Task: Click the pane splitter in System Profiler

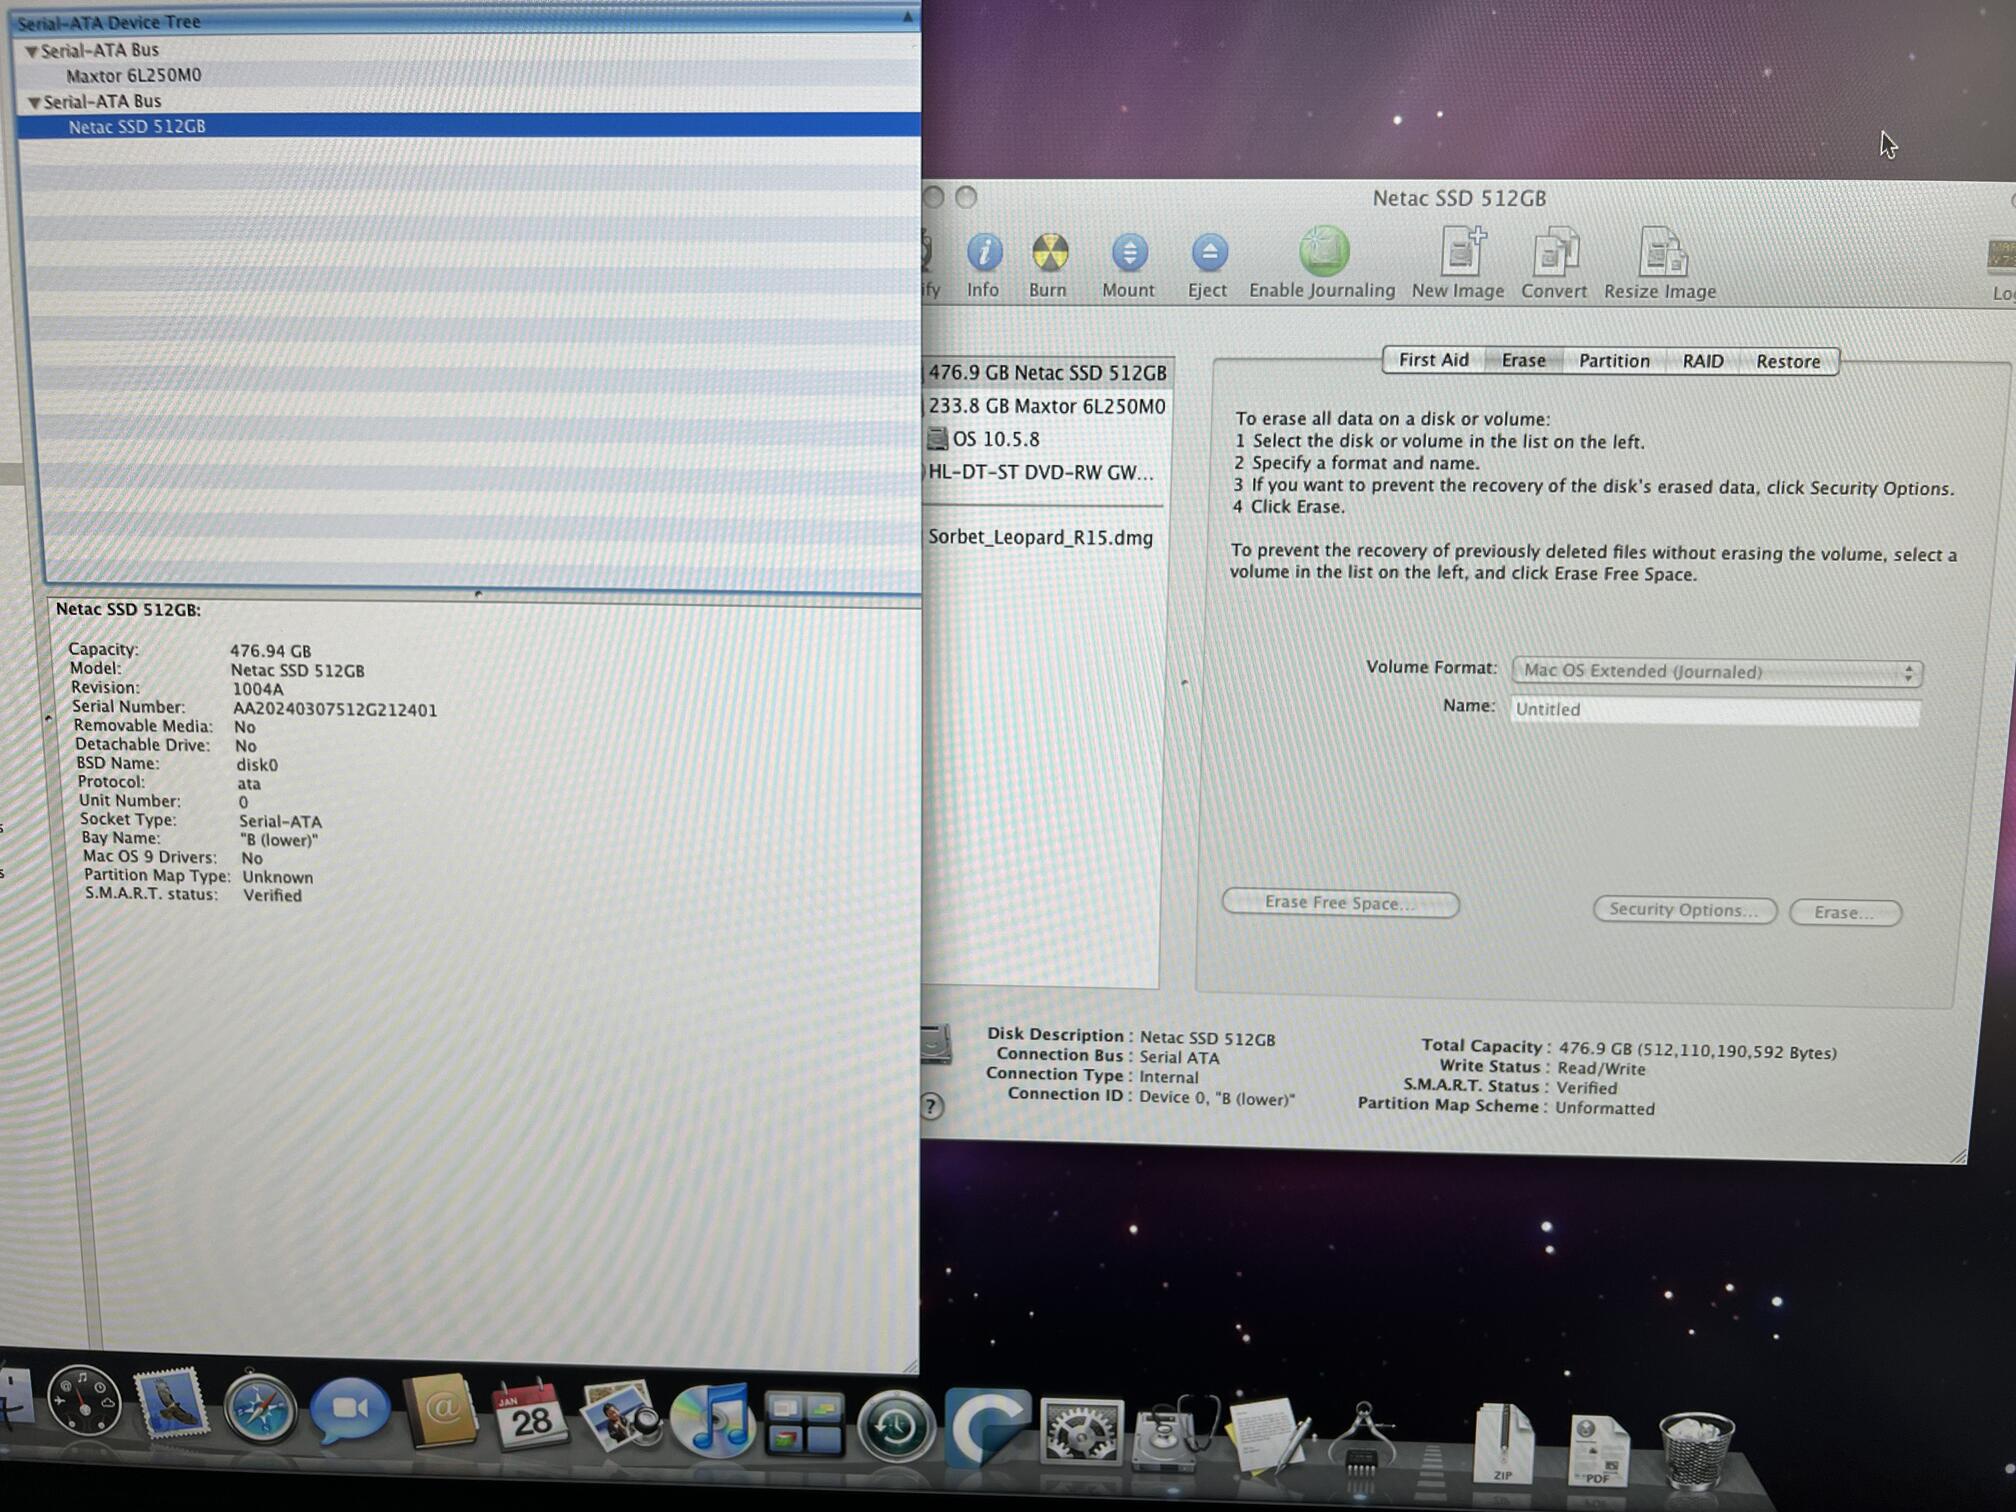Action: point(479,593)
